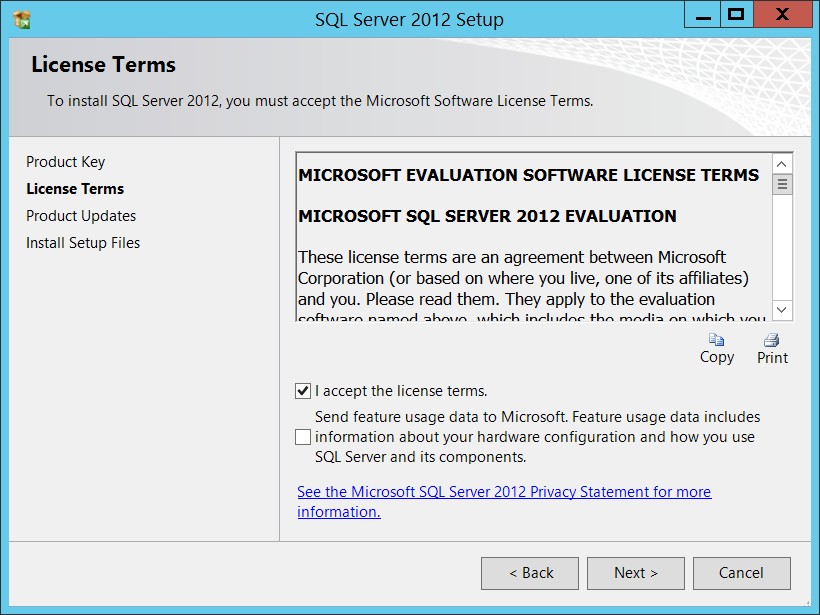The width and height of the screenshot is (820, 615).
Task: Select the Product Key step in the sidebar
Action: [65, 162]
